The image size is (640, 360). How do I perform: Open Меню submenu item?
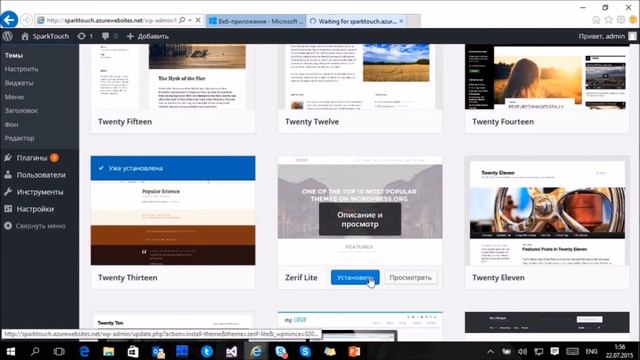[x=14, y=97]
